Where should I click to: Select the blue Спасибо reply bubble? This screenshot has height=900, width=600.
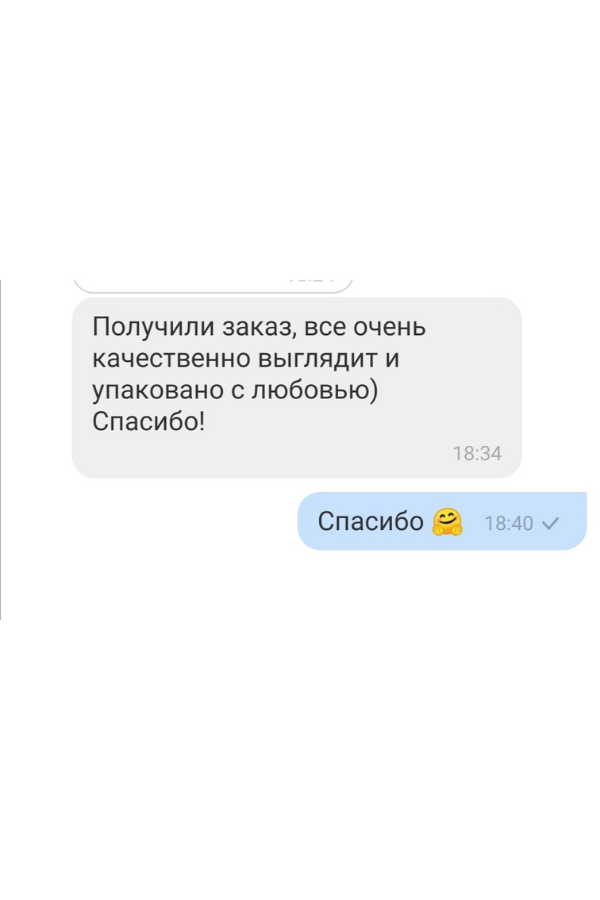[x=442, y=521]
